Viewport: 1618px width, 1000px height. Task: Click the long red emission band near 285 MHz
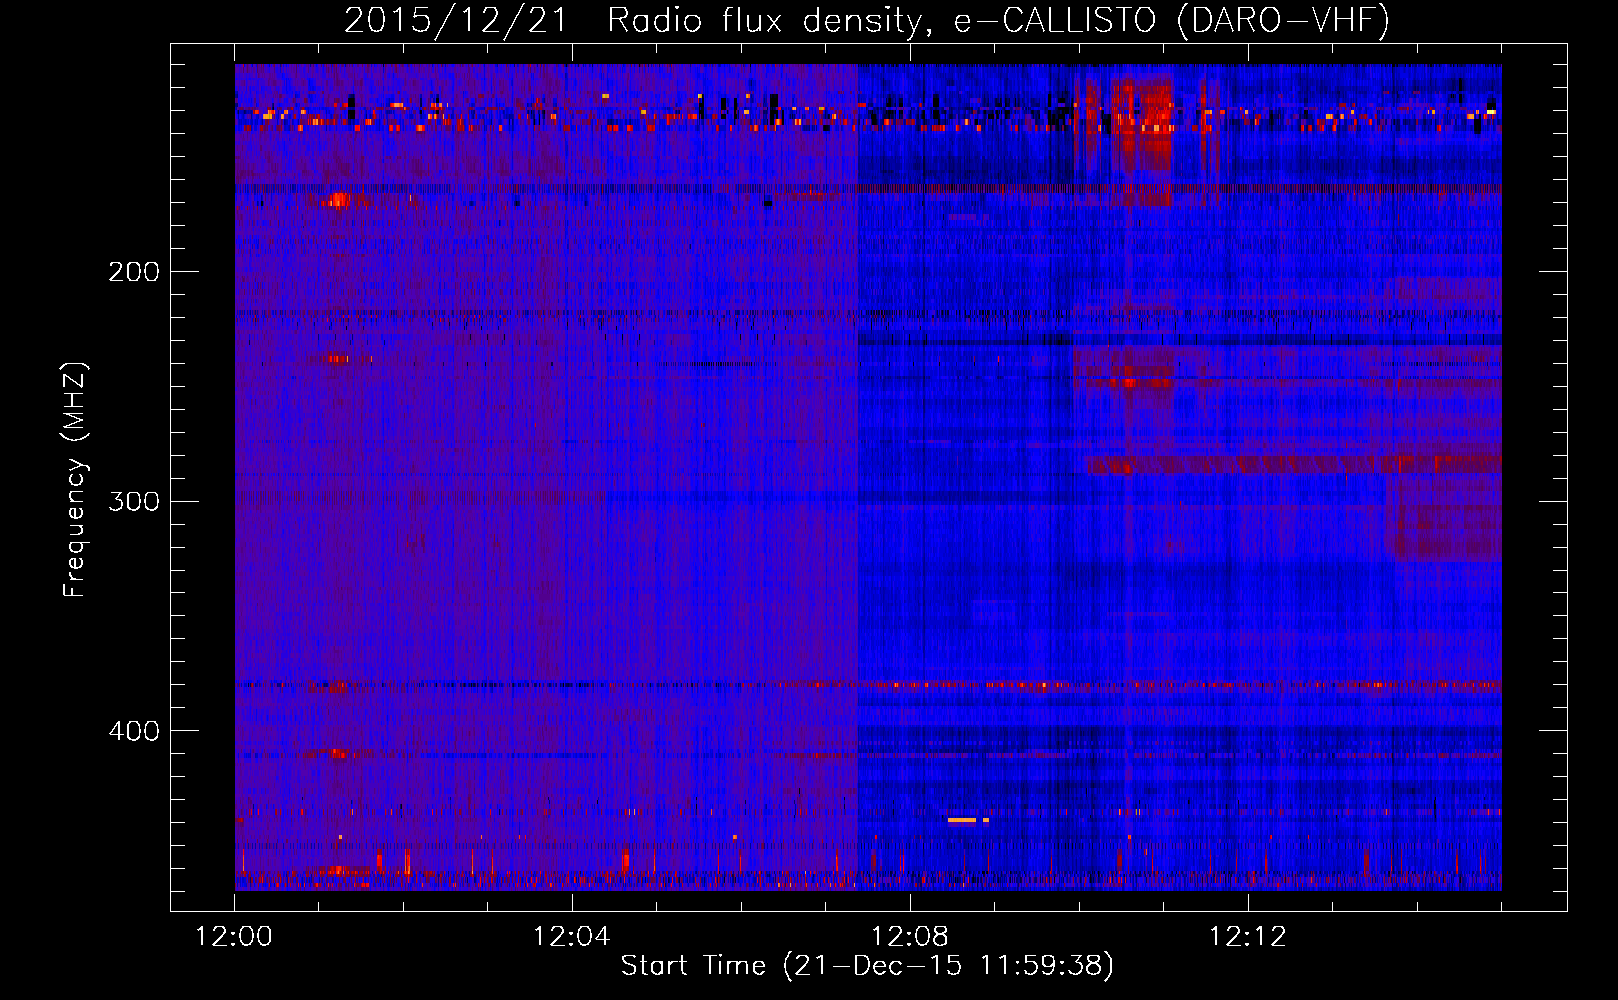click(x=1293, y=464)
